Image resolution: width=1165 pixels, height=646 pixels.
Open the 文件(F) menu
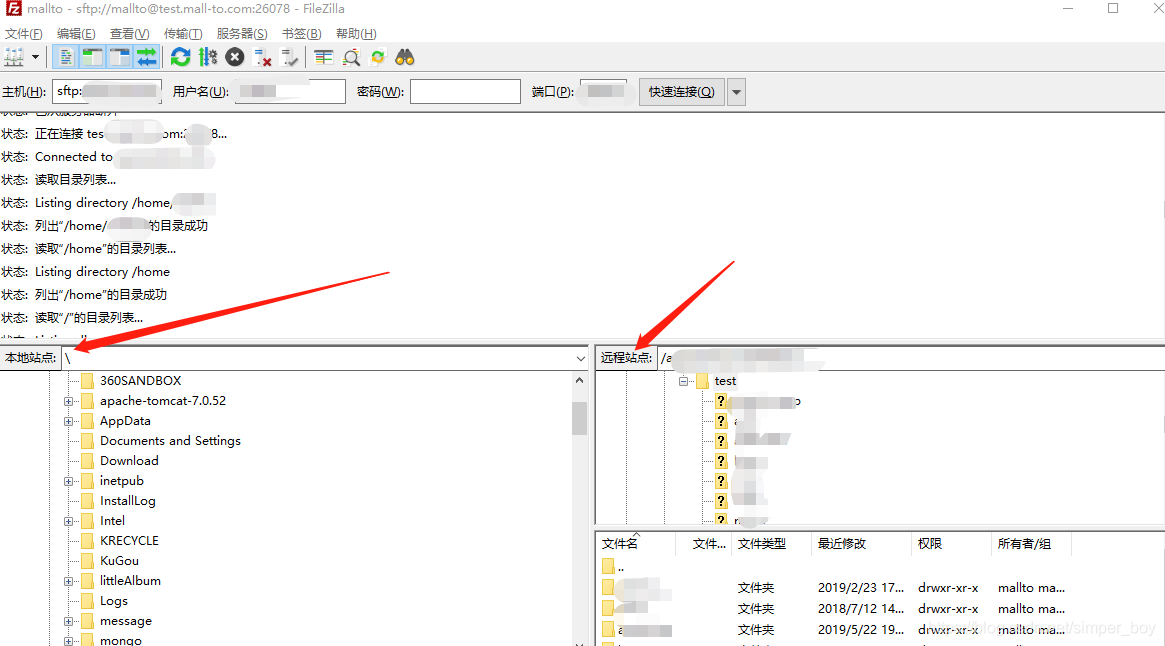click(24, 33)
